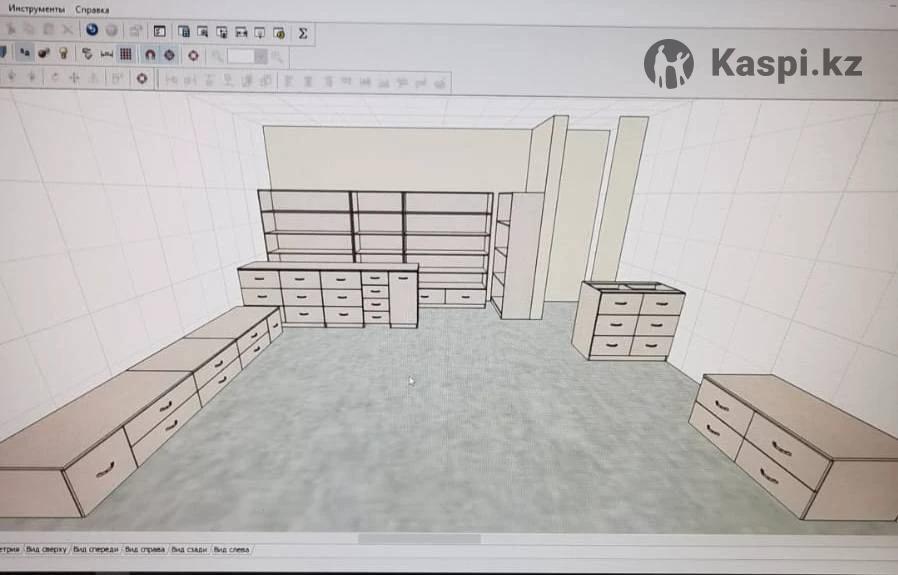Toggle the diamond snap icon beside magnet
Viewport: 898px width, 575px height.
tap(169, 55)
